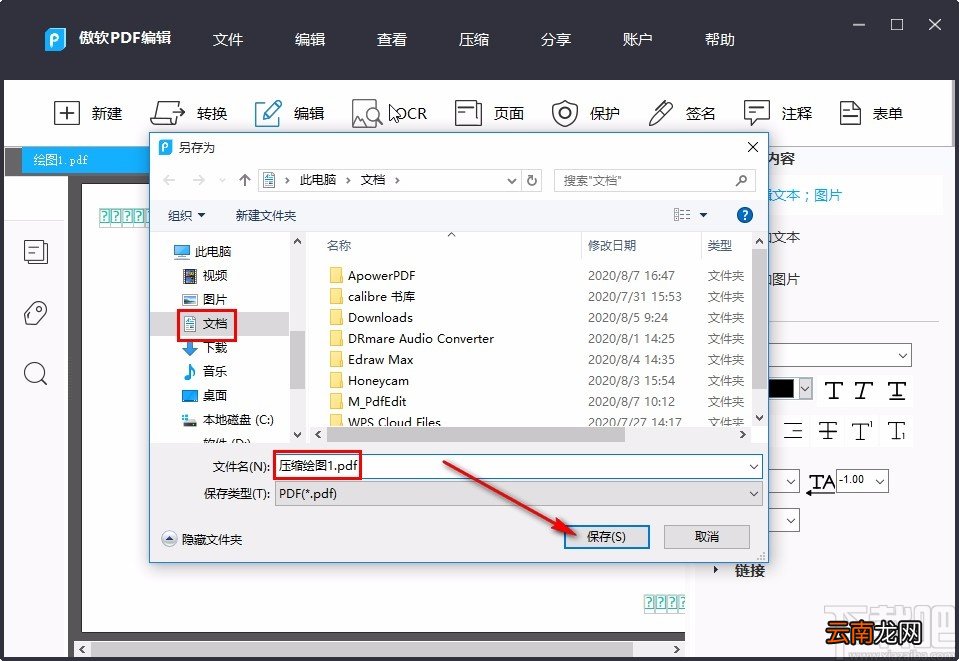Select the ApowerPDF folder

point(372,276)
